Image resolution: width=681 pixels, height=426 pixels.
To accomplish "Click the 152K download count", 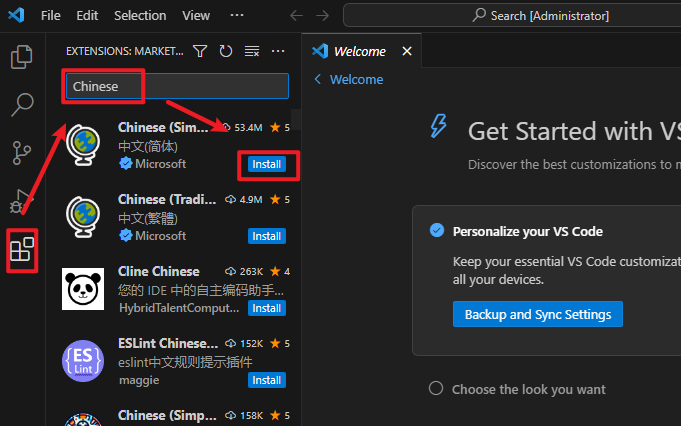I will [x=251, y=344].
